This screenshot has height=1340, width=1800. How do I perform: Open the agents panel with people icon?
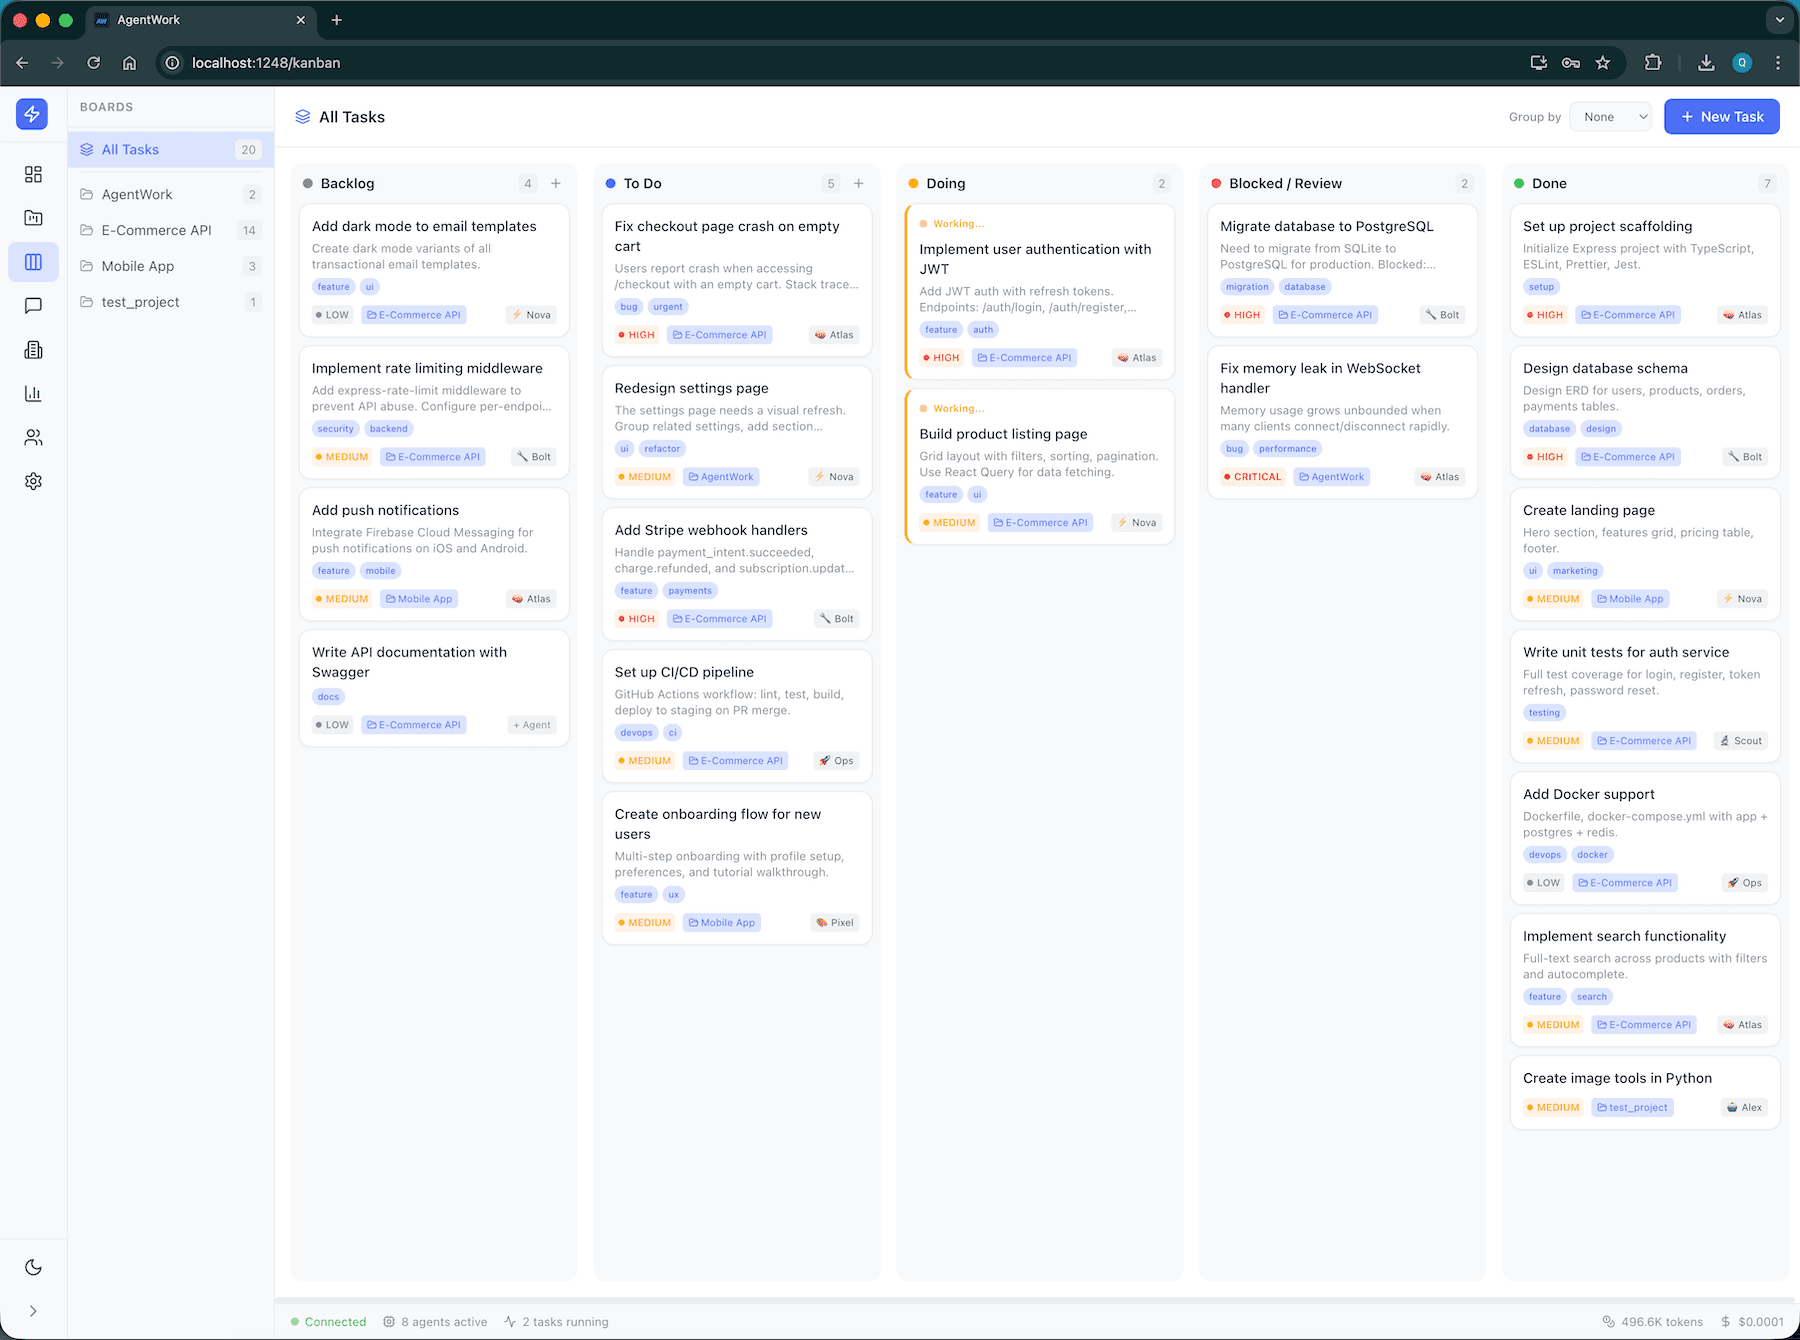[x=33, y=437]
